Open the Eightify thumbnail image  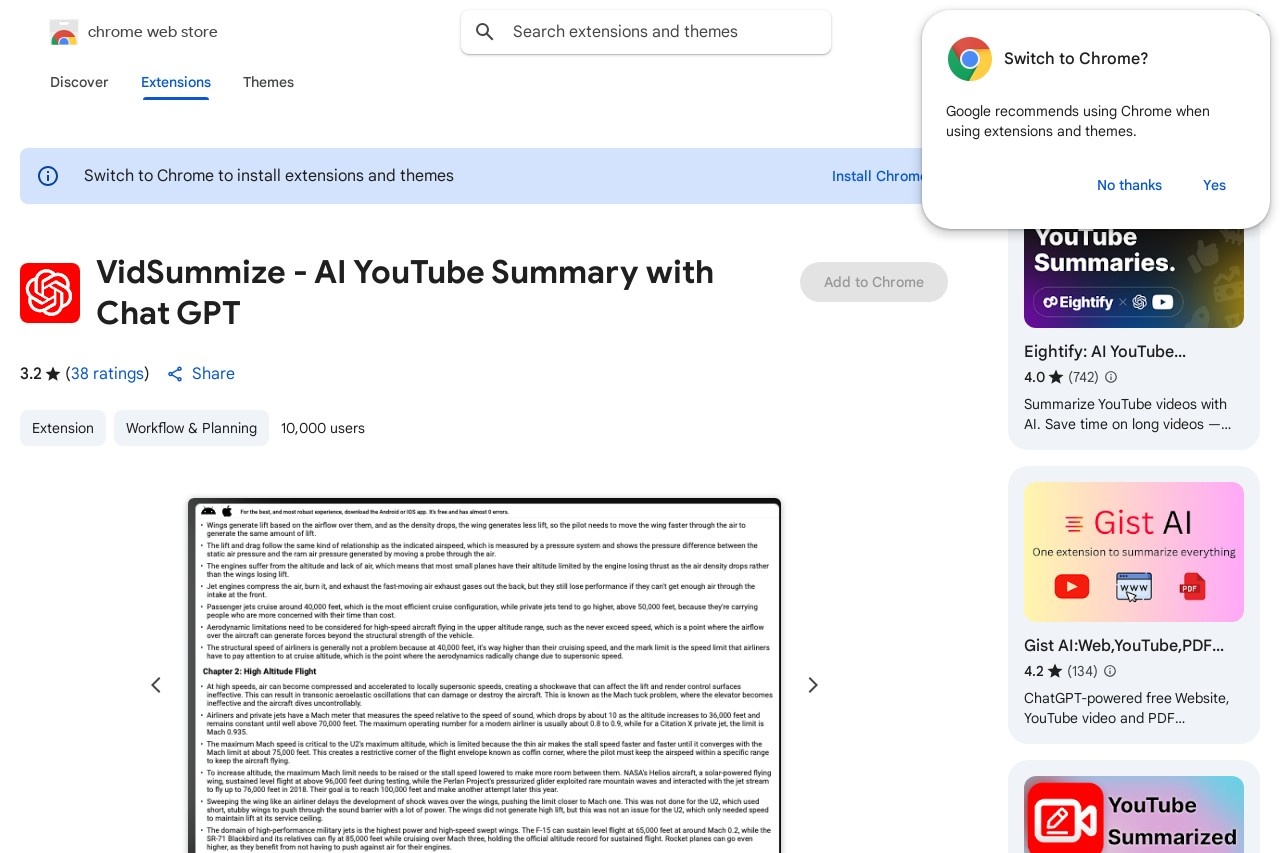[1134, 277]
